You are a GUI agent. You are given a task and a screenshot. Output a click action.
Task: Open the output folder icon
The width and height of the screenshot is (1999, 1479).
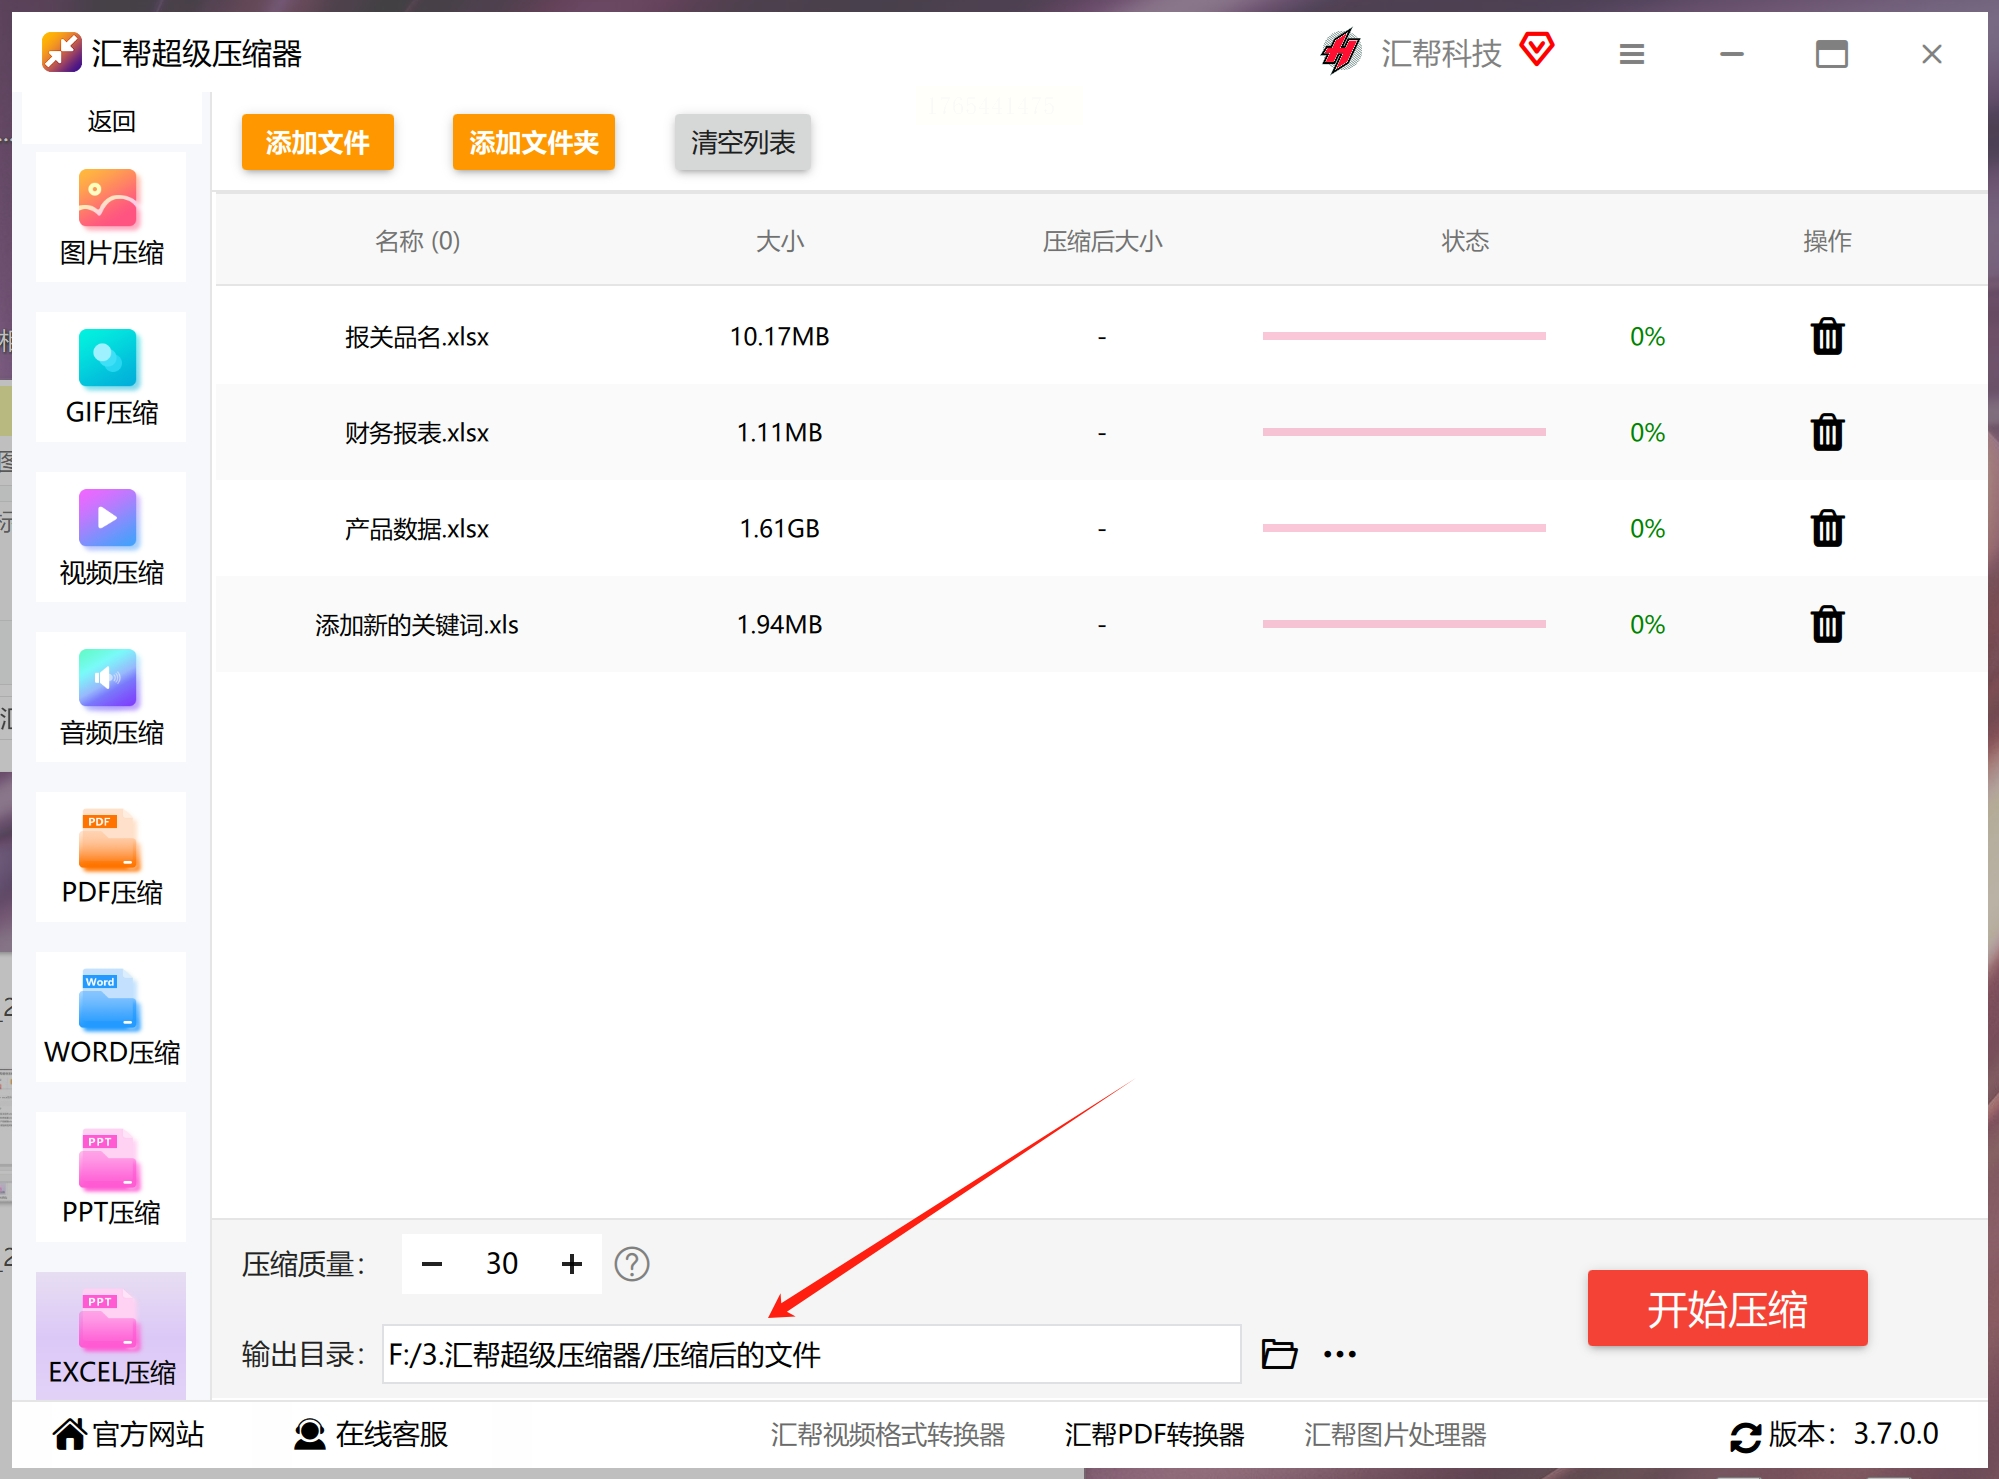1278,1354
